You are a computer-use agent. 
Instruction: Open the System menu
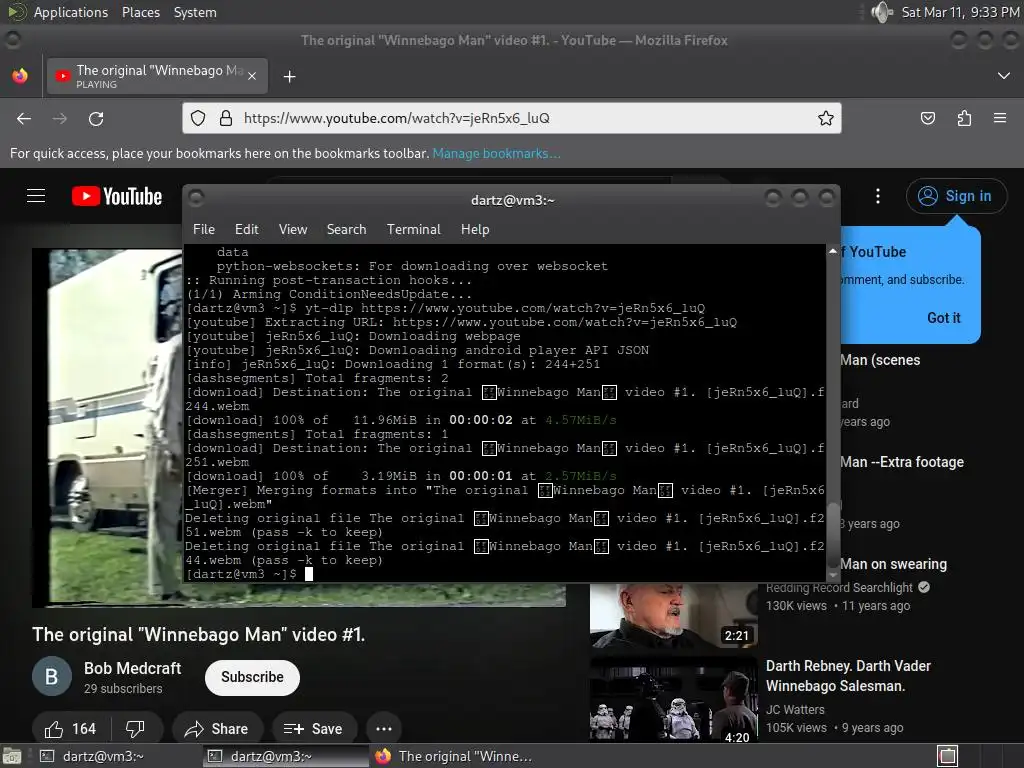click(x=195, y=12)
